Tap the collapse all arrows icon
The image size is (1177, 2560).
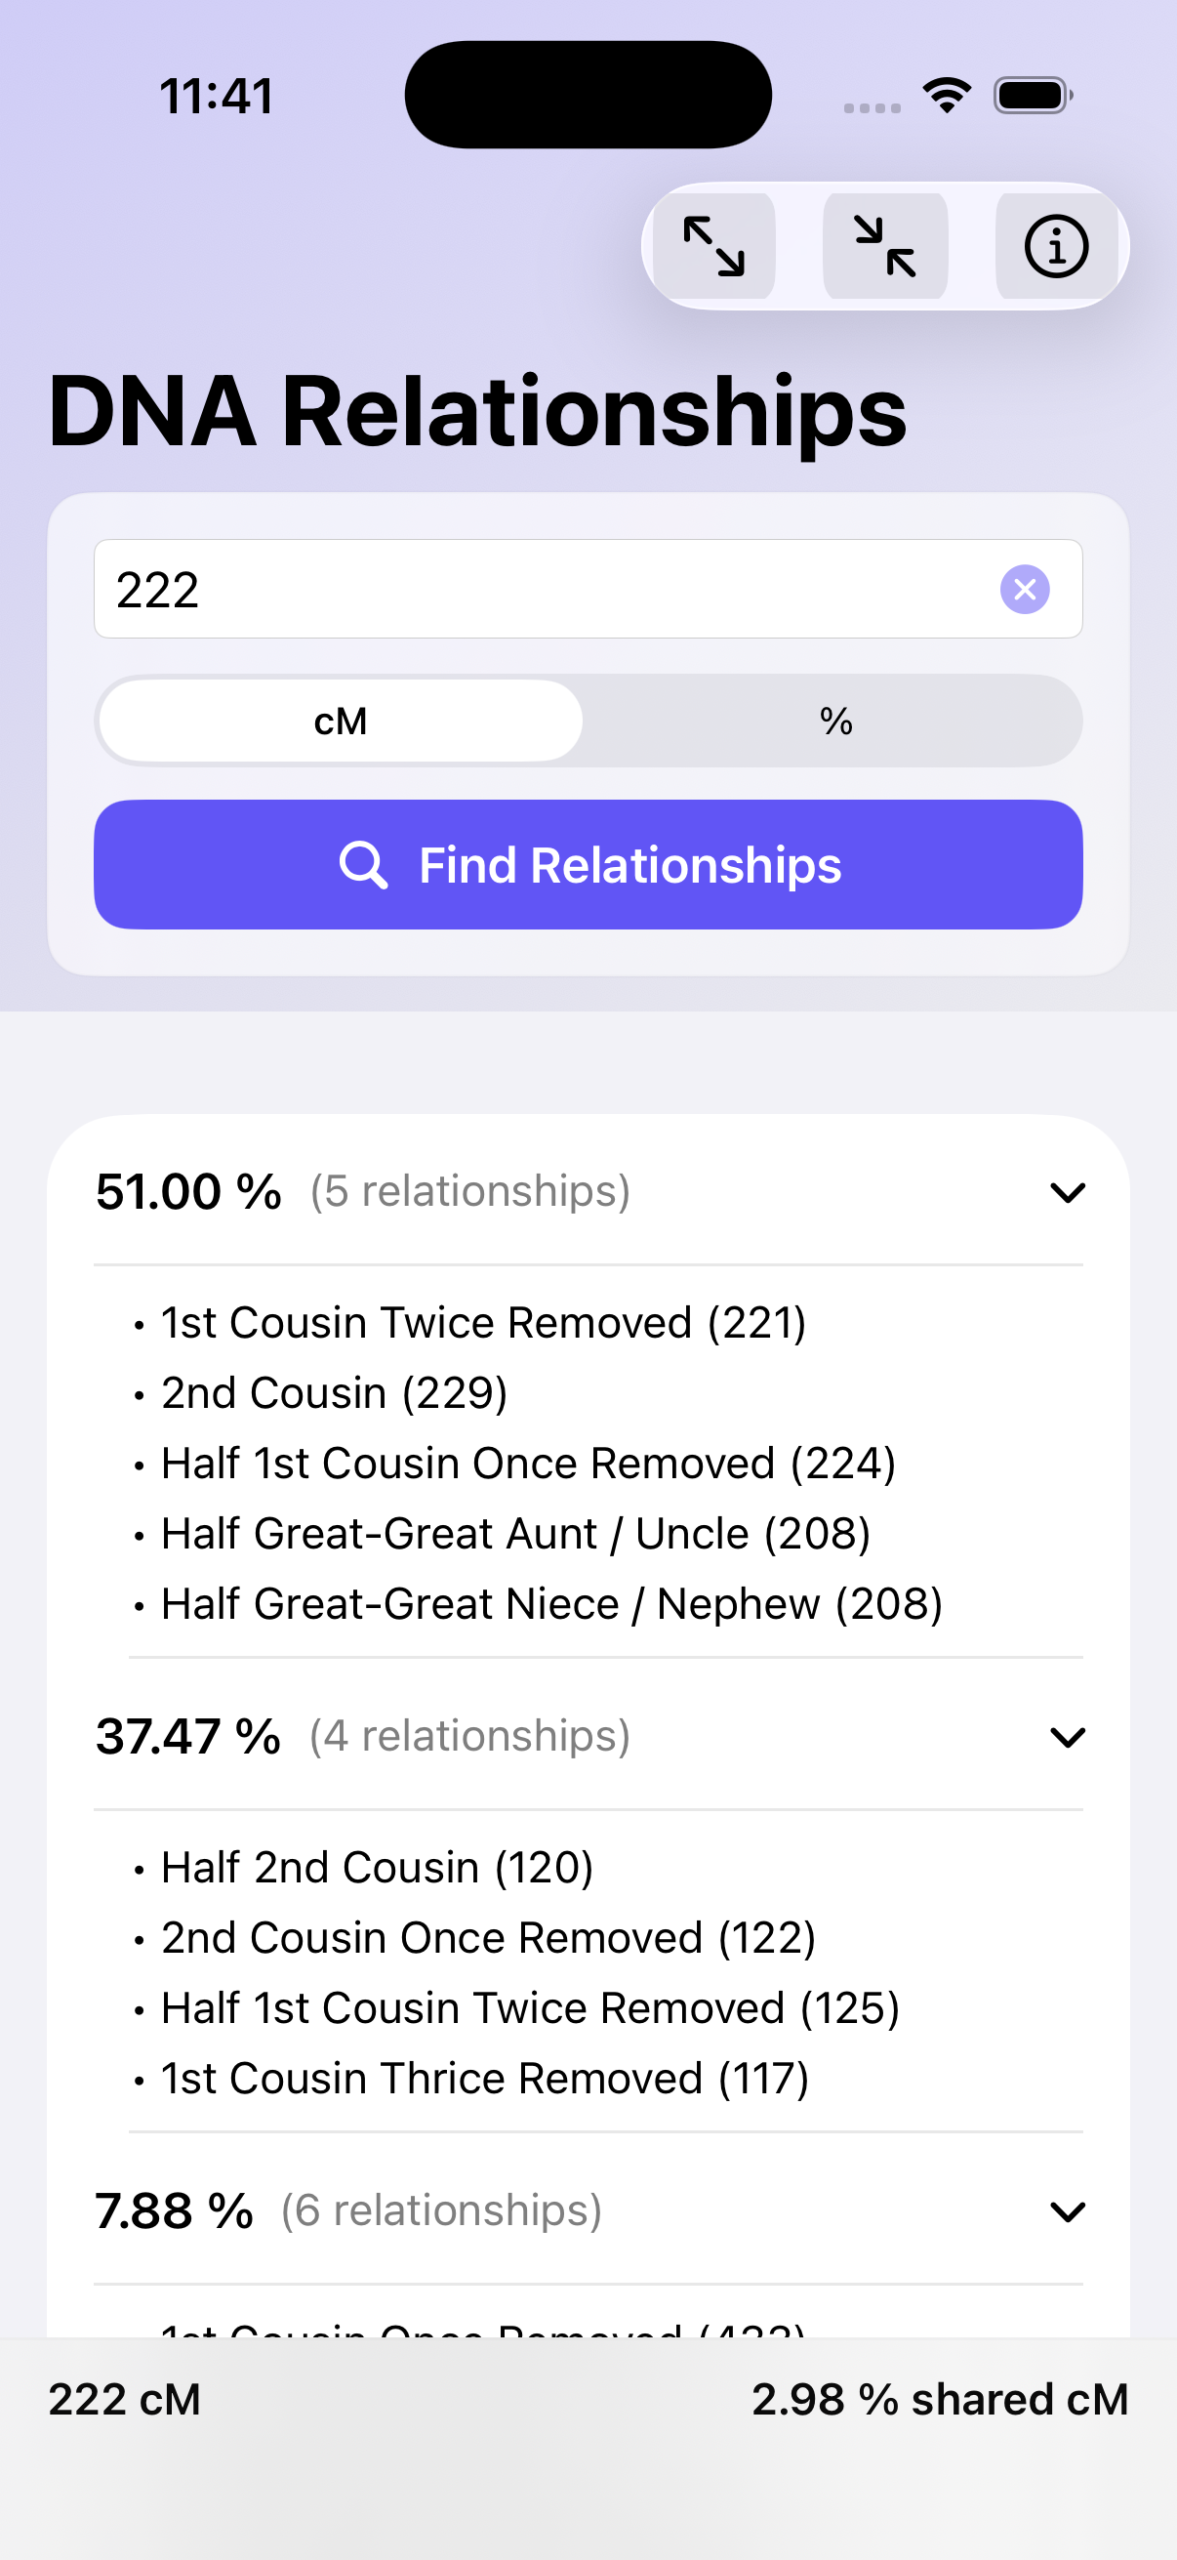tap(885, 246)
